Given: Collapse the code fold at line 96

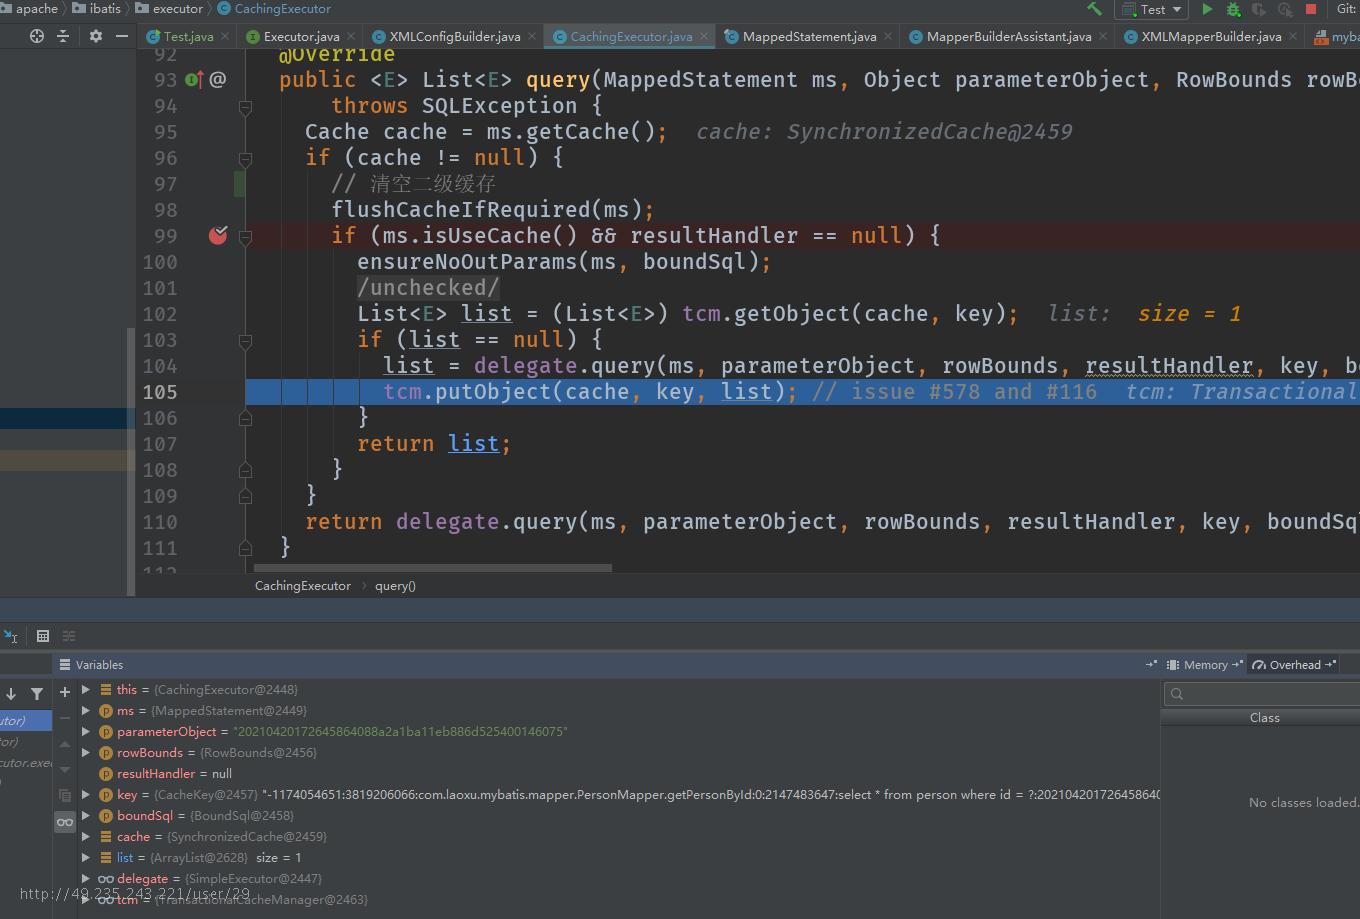Looking at the screenshot, I should point(245,160).
